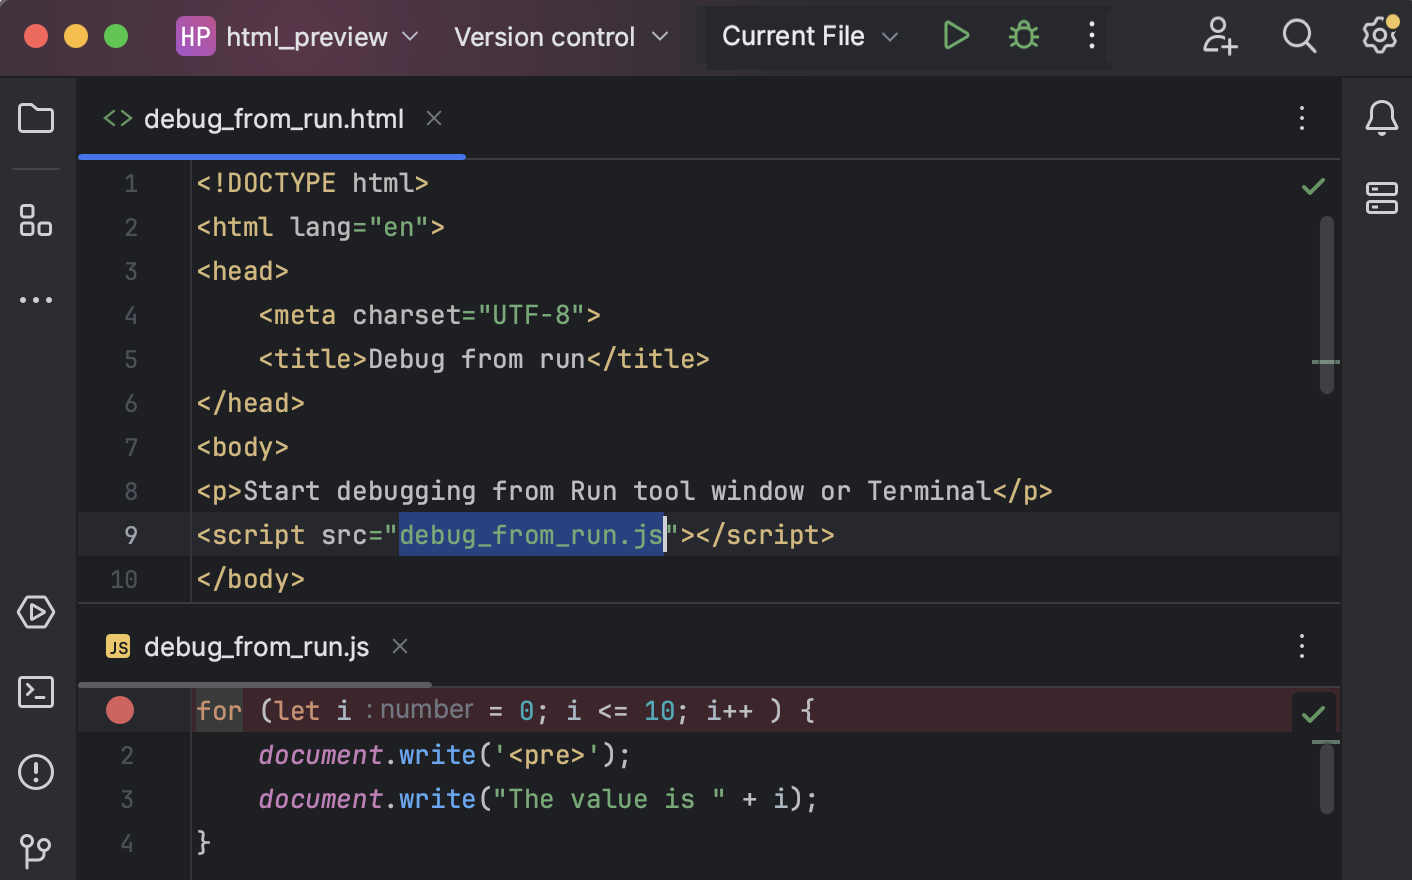
Task: Open the Notifications bell
Action: pos(1381,118)
